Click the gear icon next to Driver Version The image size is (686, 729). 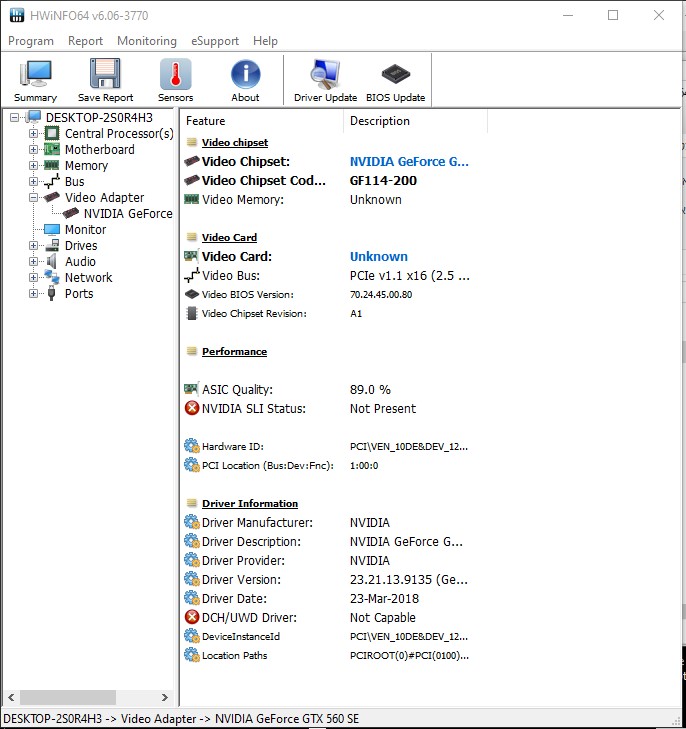(191, 579)
